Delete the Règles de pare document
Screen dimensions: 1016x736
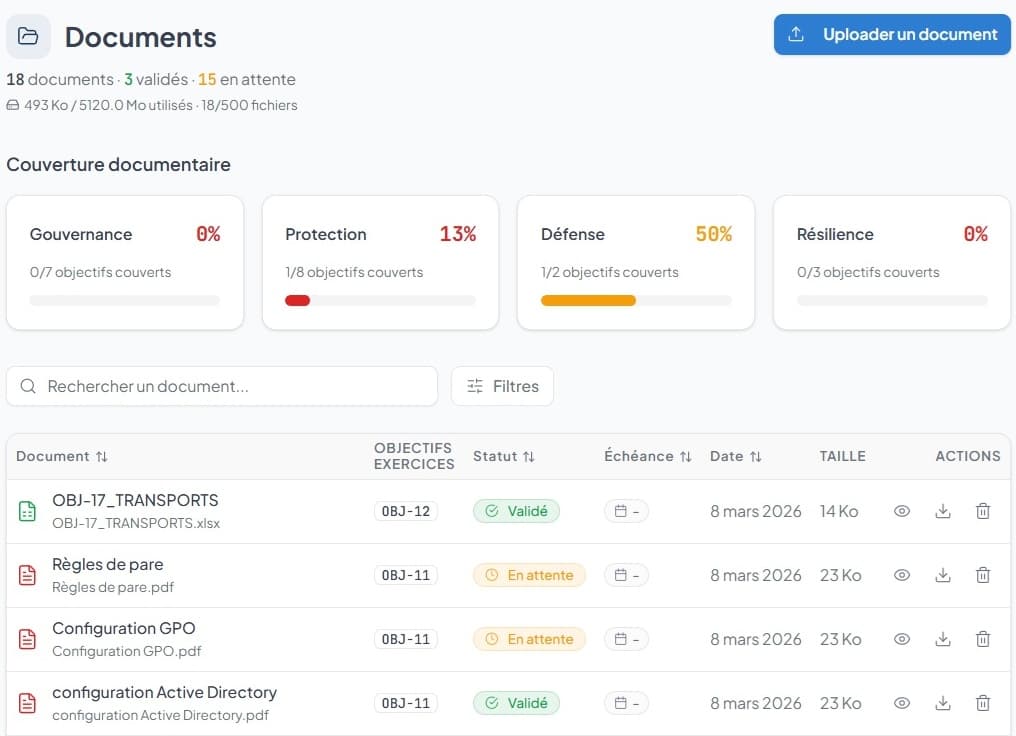(x=983, y=575)
